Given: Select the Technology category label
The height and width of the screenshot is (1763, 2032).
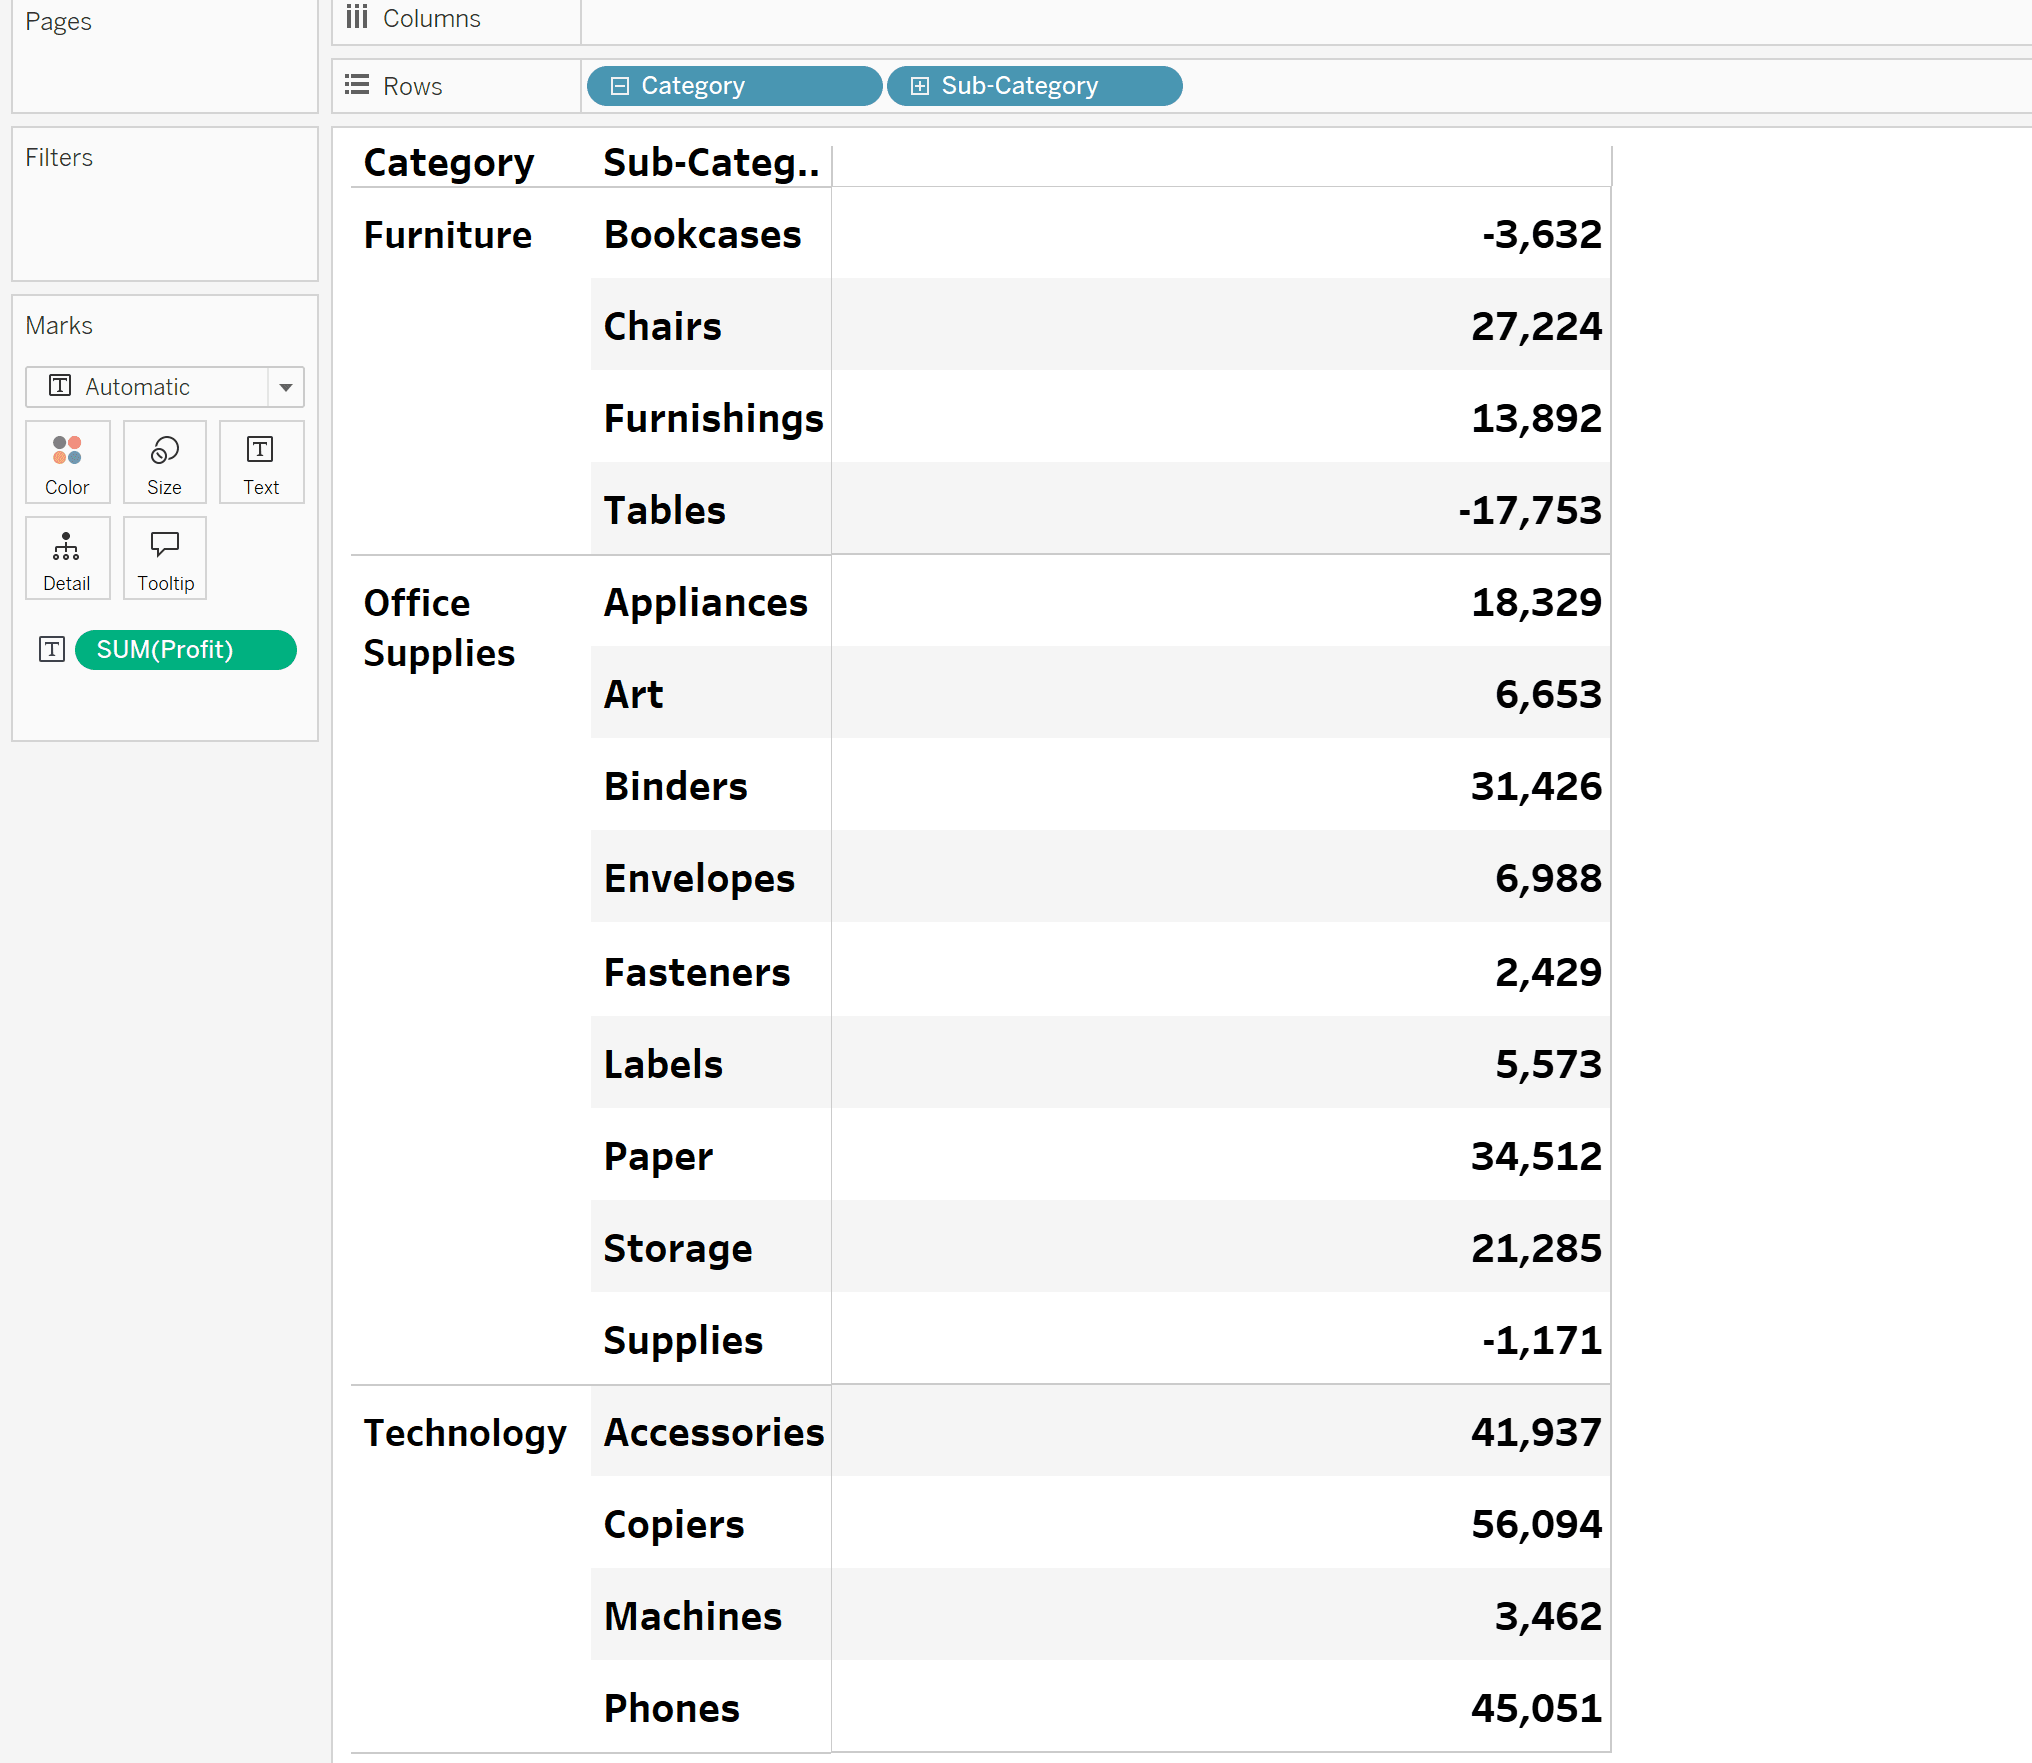Looking at the screenshot, I should pyautogui.click(x=465, y=1433).
